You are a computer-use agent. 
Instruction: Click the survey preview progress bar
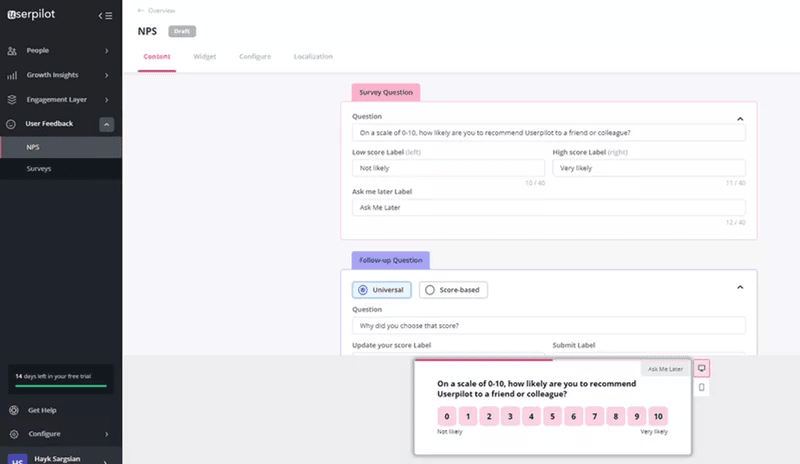(484, 360)
